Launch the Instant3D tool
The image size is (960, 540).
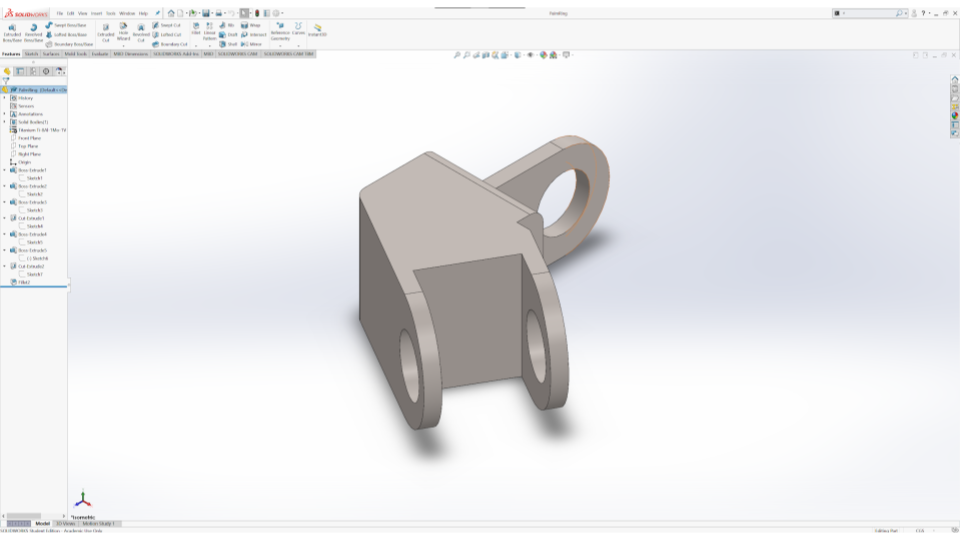(318, 30)
